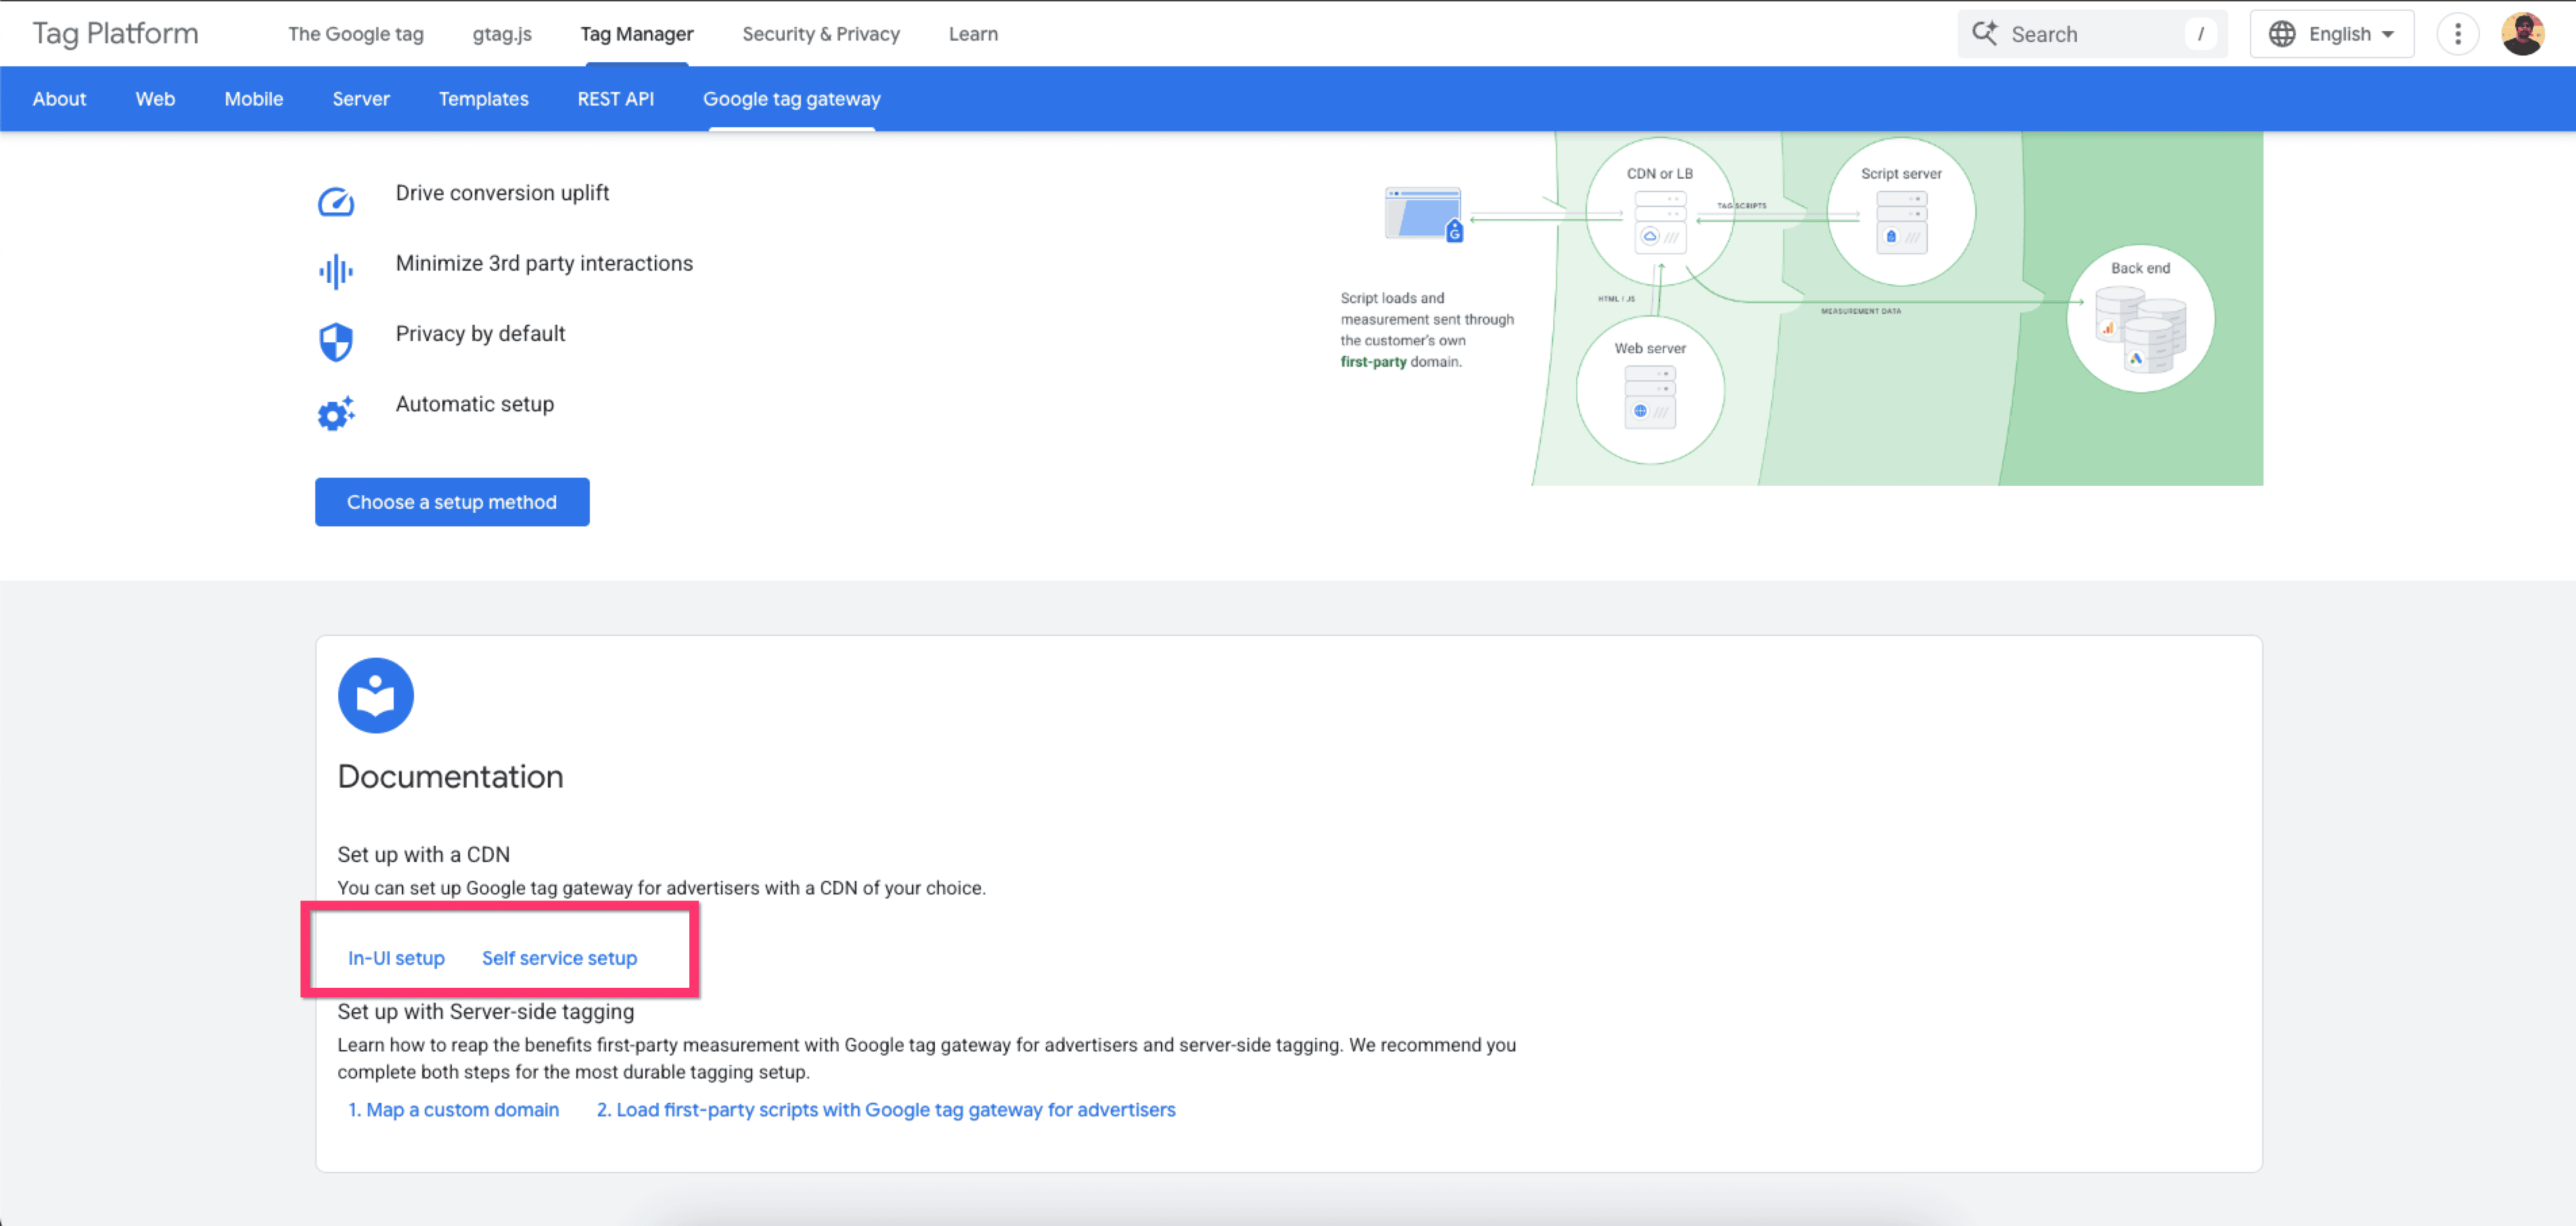
Task: Click the speedometer conversion uplift icon
Action: [336, 201]
